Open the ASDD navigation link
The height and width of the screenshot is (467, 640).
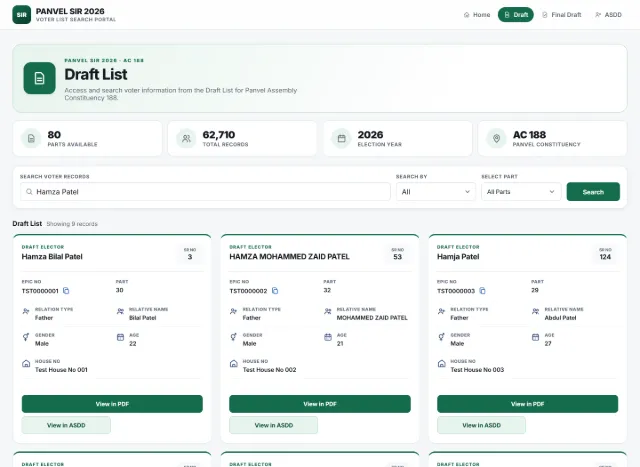(608, 15)
